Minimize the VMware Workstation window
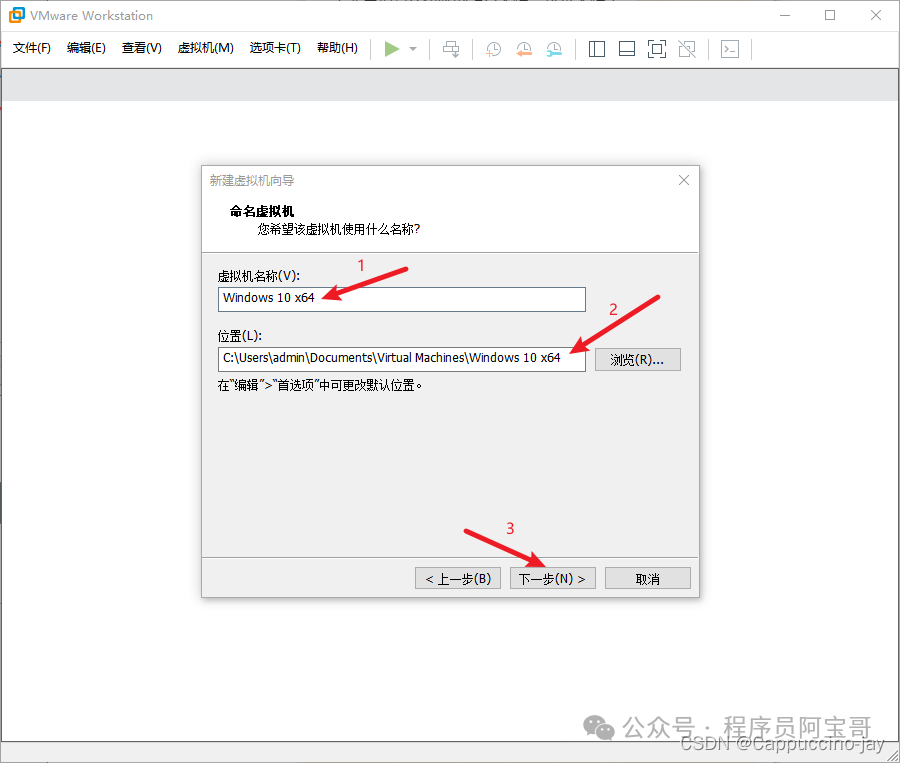The height and width of the screenshot is (763, 900). click(785, 16)
